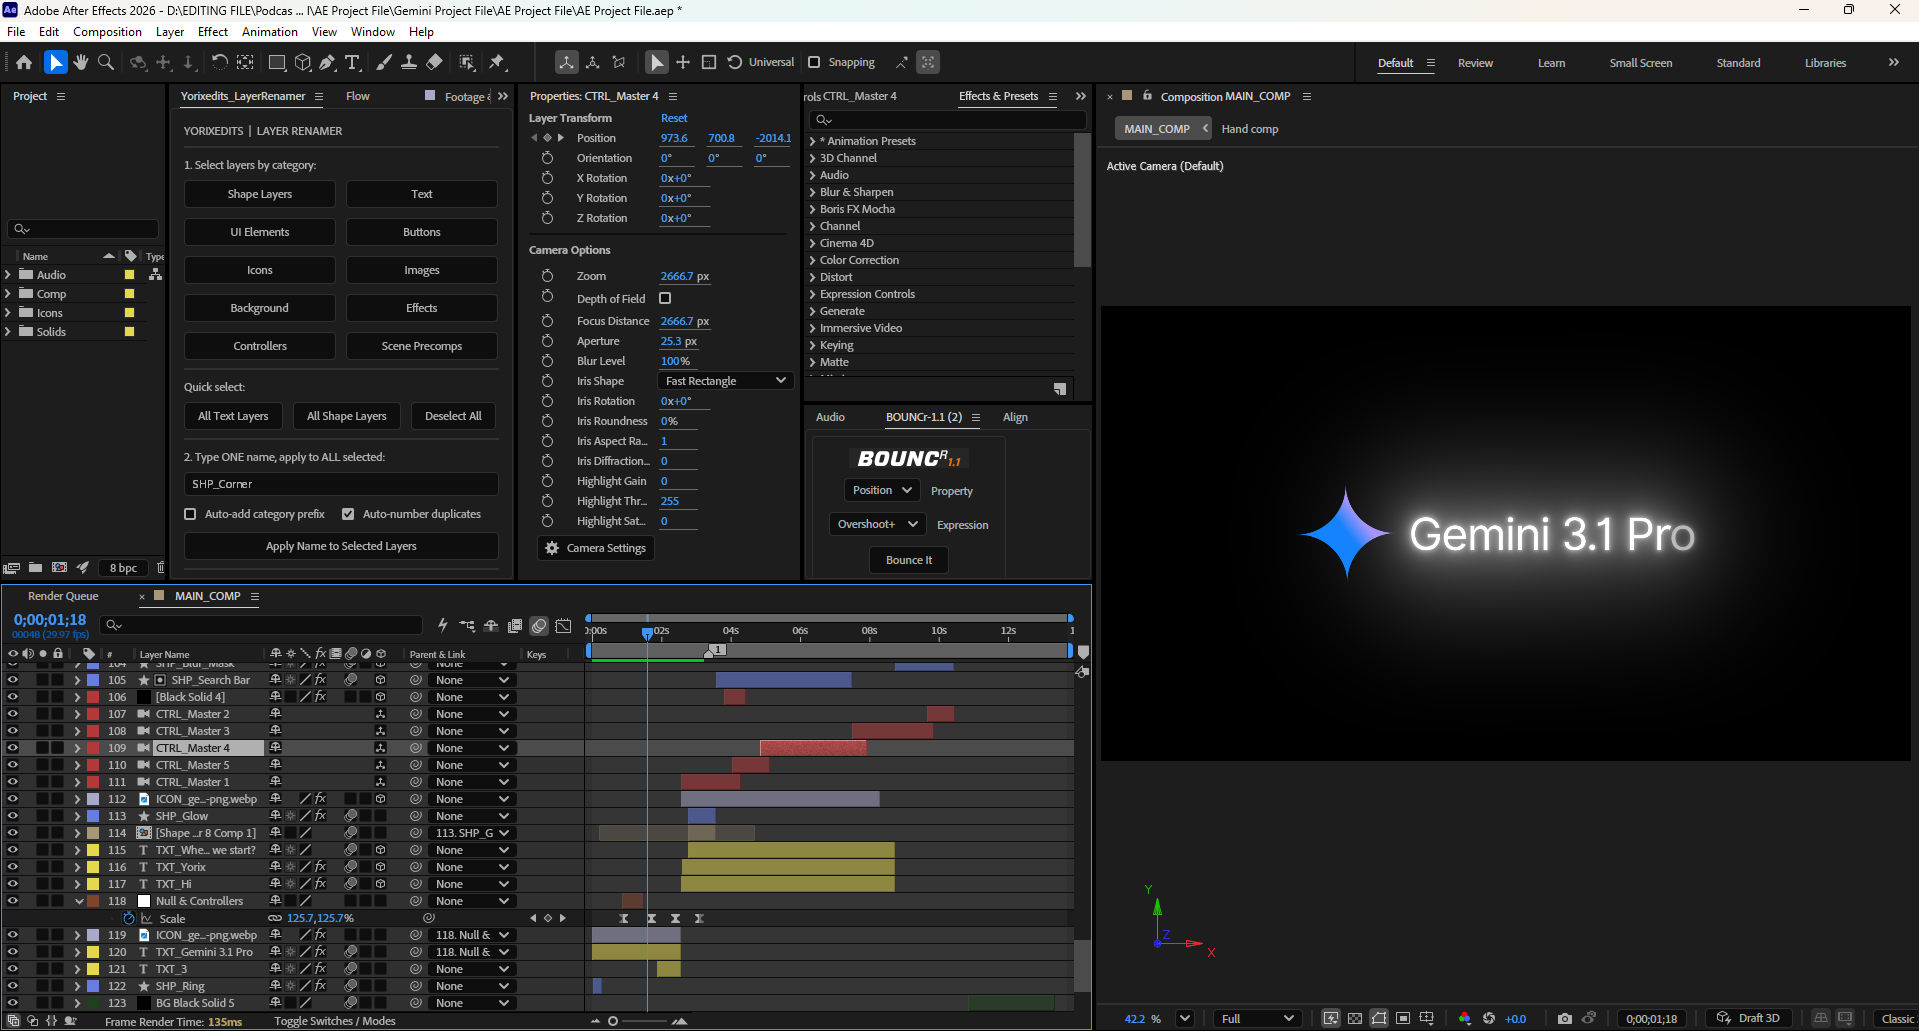
Task: Open the Overshoot+ expression dropdown
Action: [x=877, y=524]
